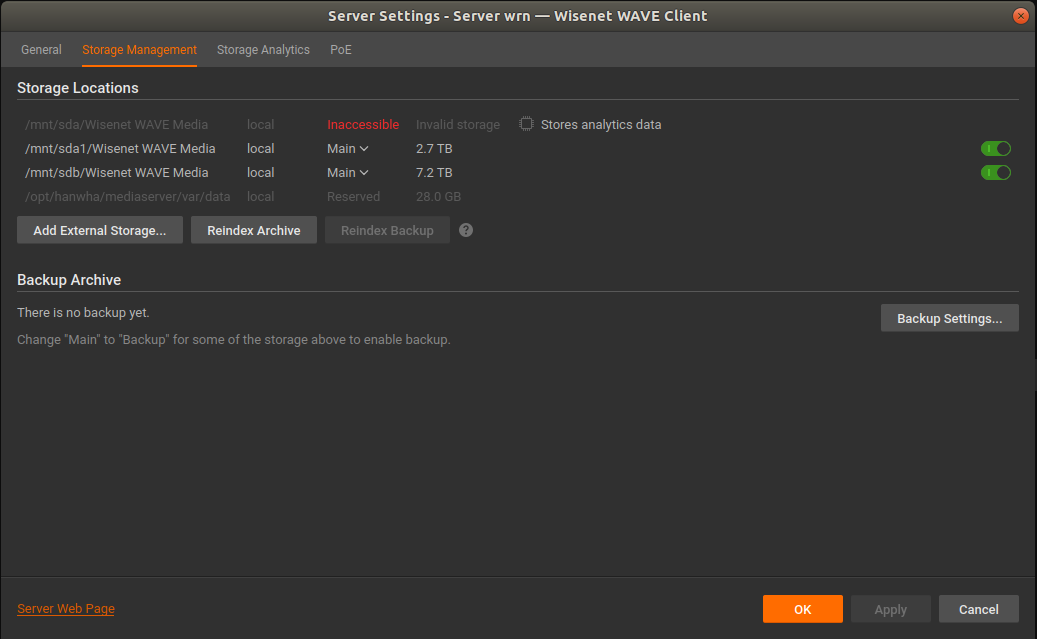1037x639 pixels.
Task: Click the 'There is no backup yet.' text
Action: pyautogui.click(x=83, y=312)
